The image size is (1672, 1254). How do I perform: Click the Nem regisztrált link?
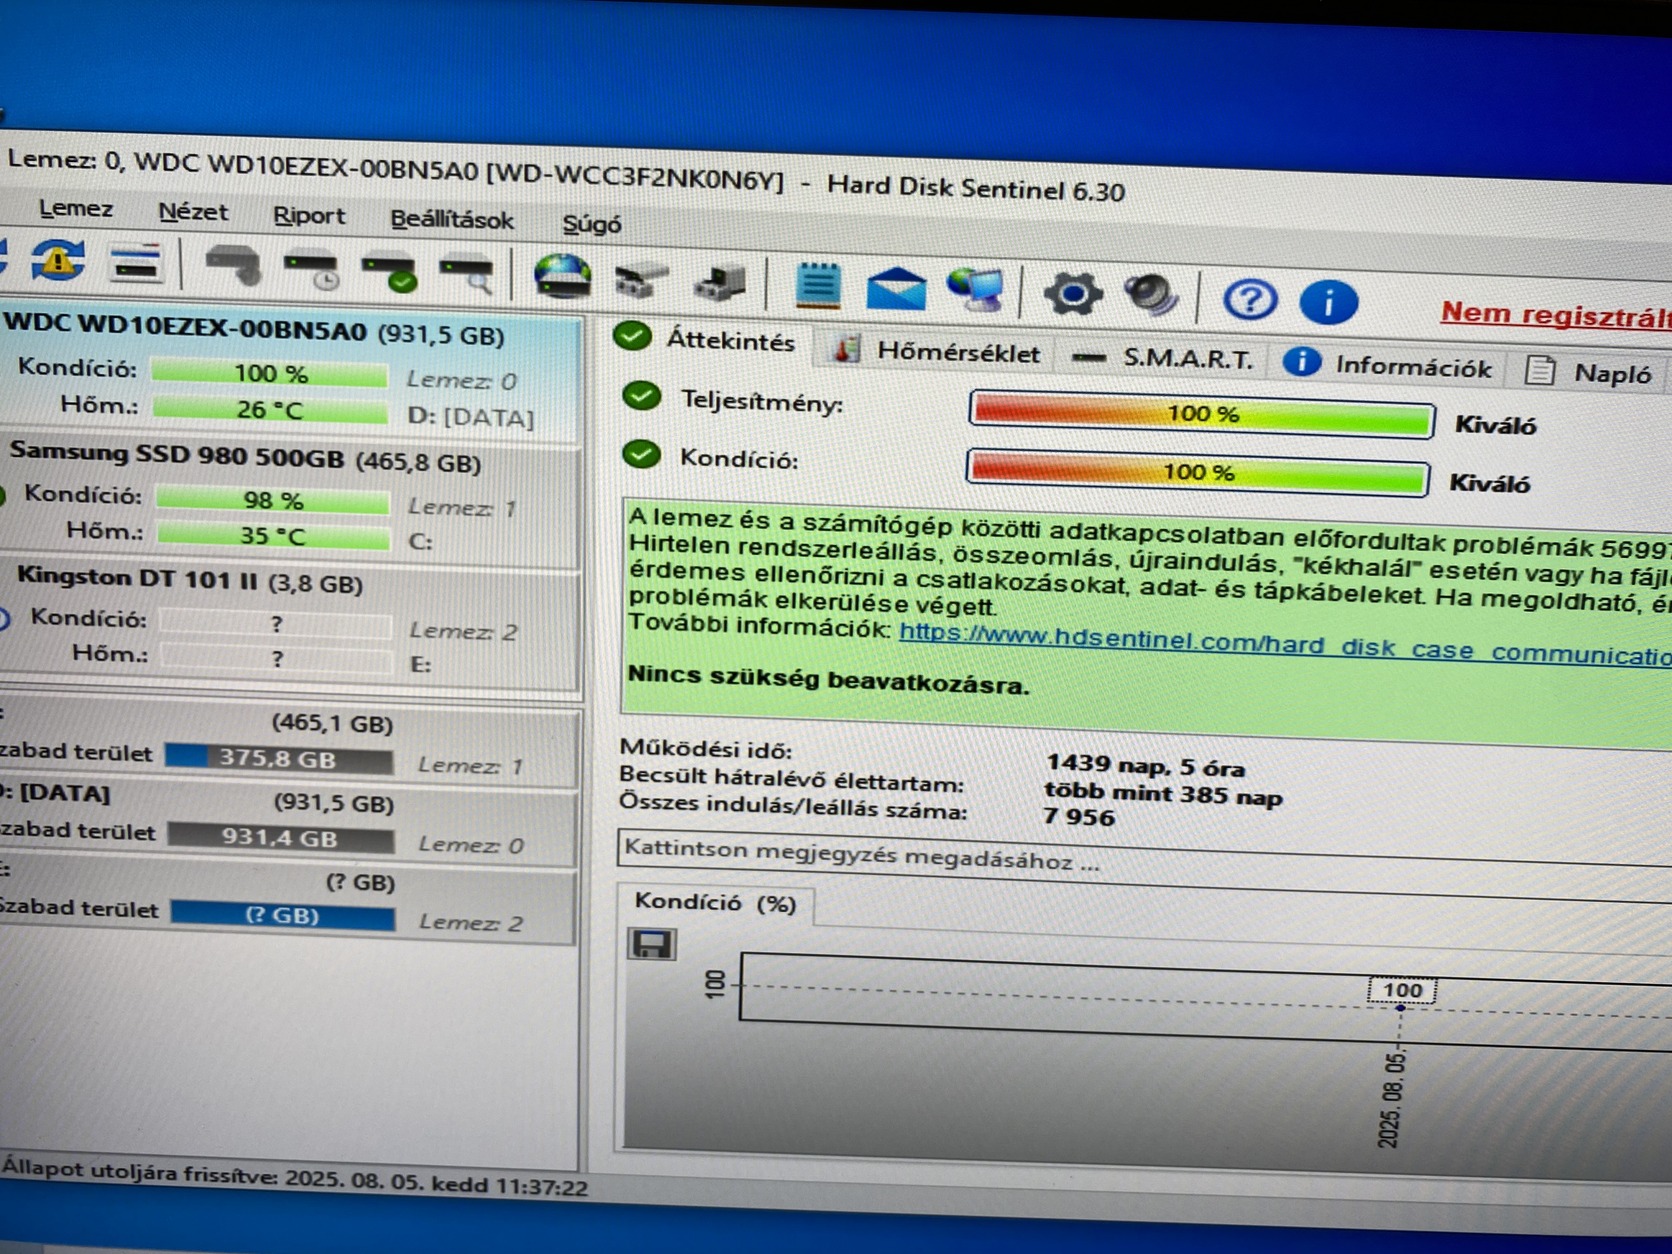coord(1555,315)
